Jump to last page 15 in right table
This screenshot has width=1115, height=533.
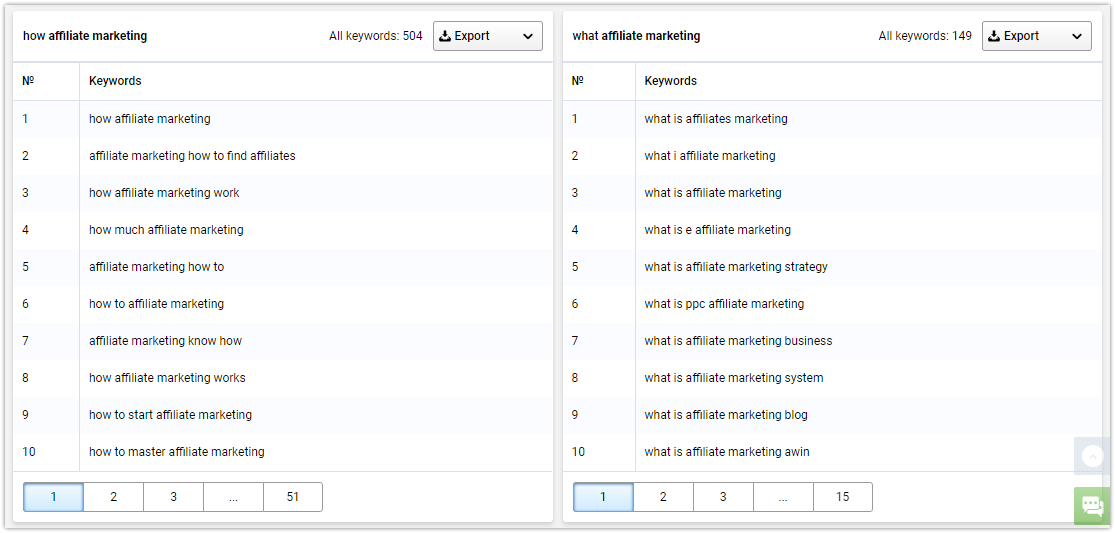(x=843, y=497)
